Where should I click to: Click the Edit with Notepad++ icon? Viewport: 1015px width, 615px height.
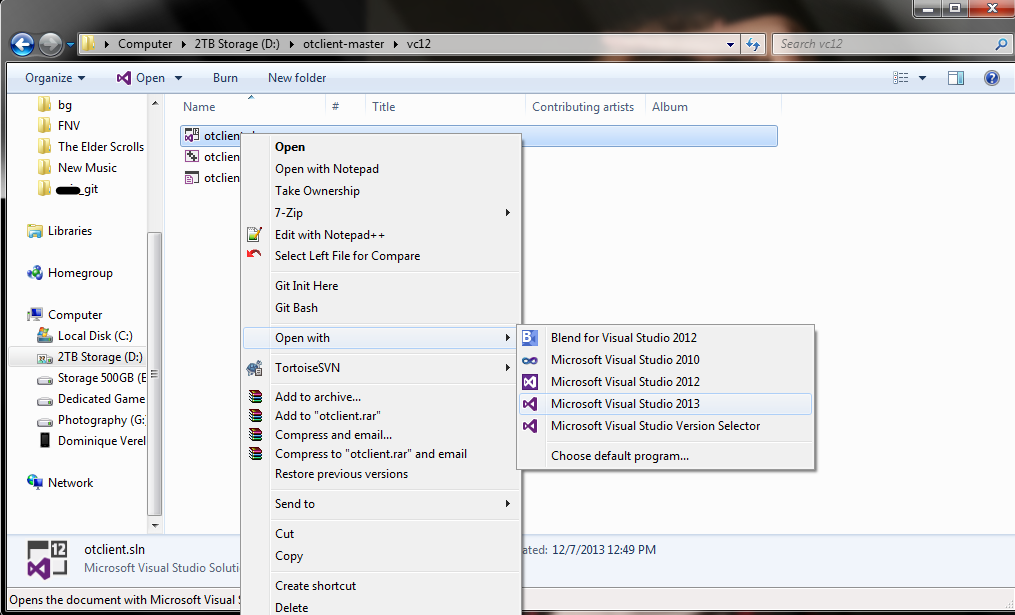coord(255,234)
